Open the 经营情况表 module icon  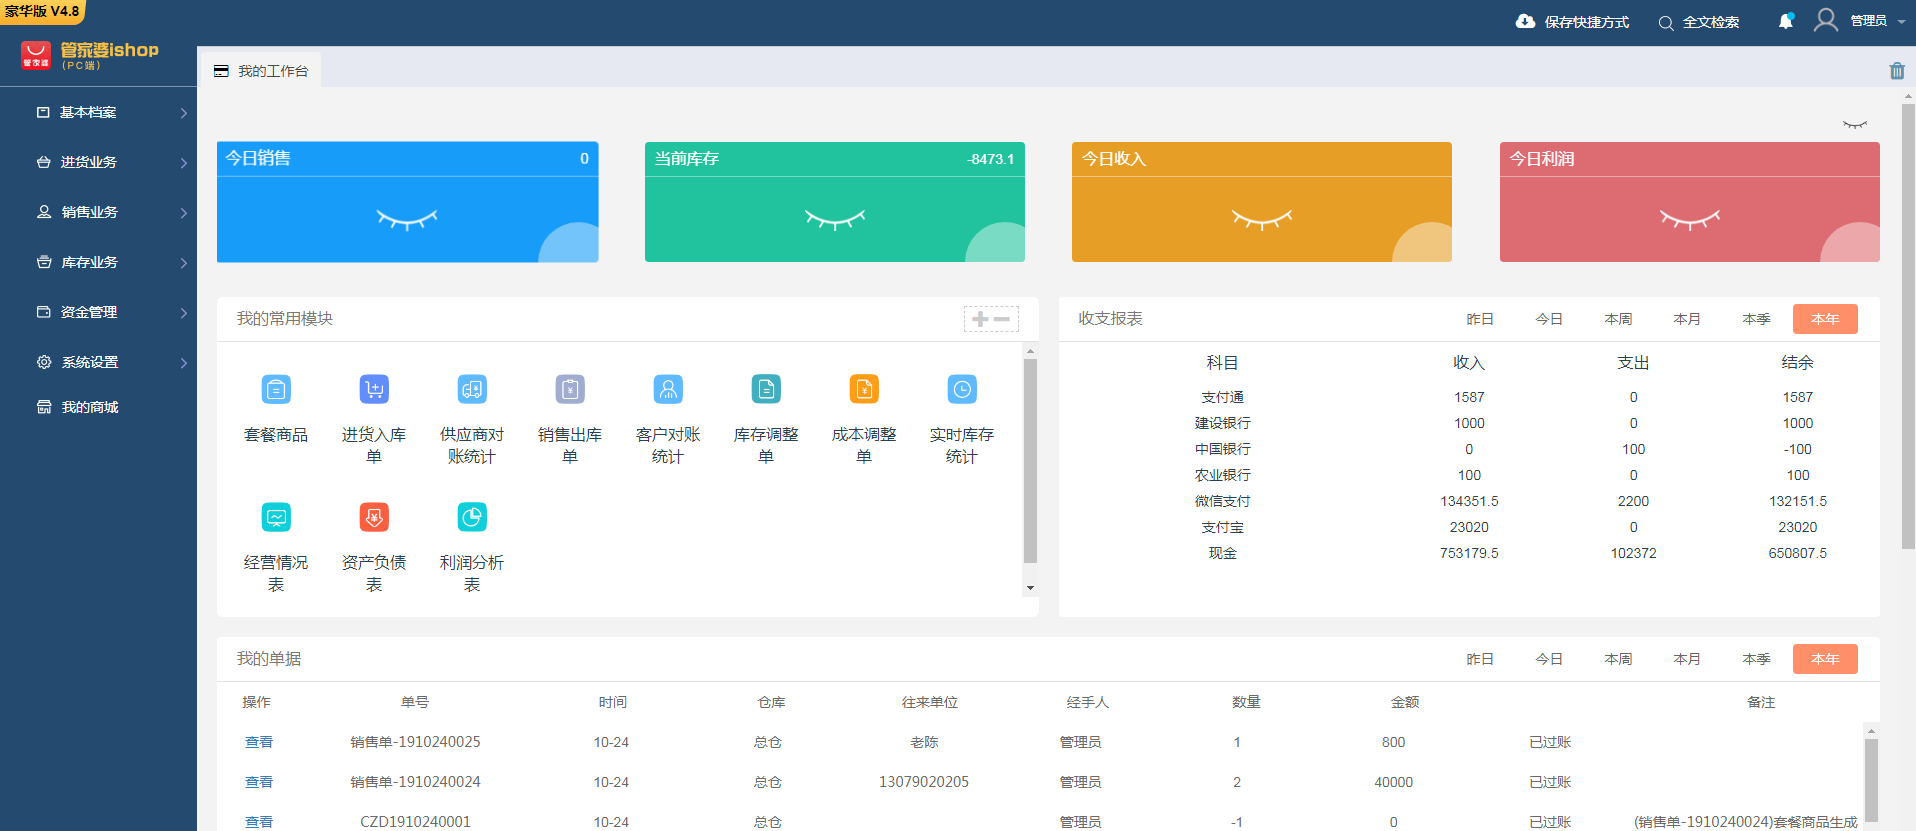[276, 517]
